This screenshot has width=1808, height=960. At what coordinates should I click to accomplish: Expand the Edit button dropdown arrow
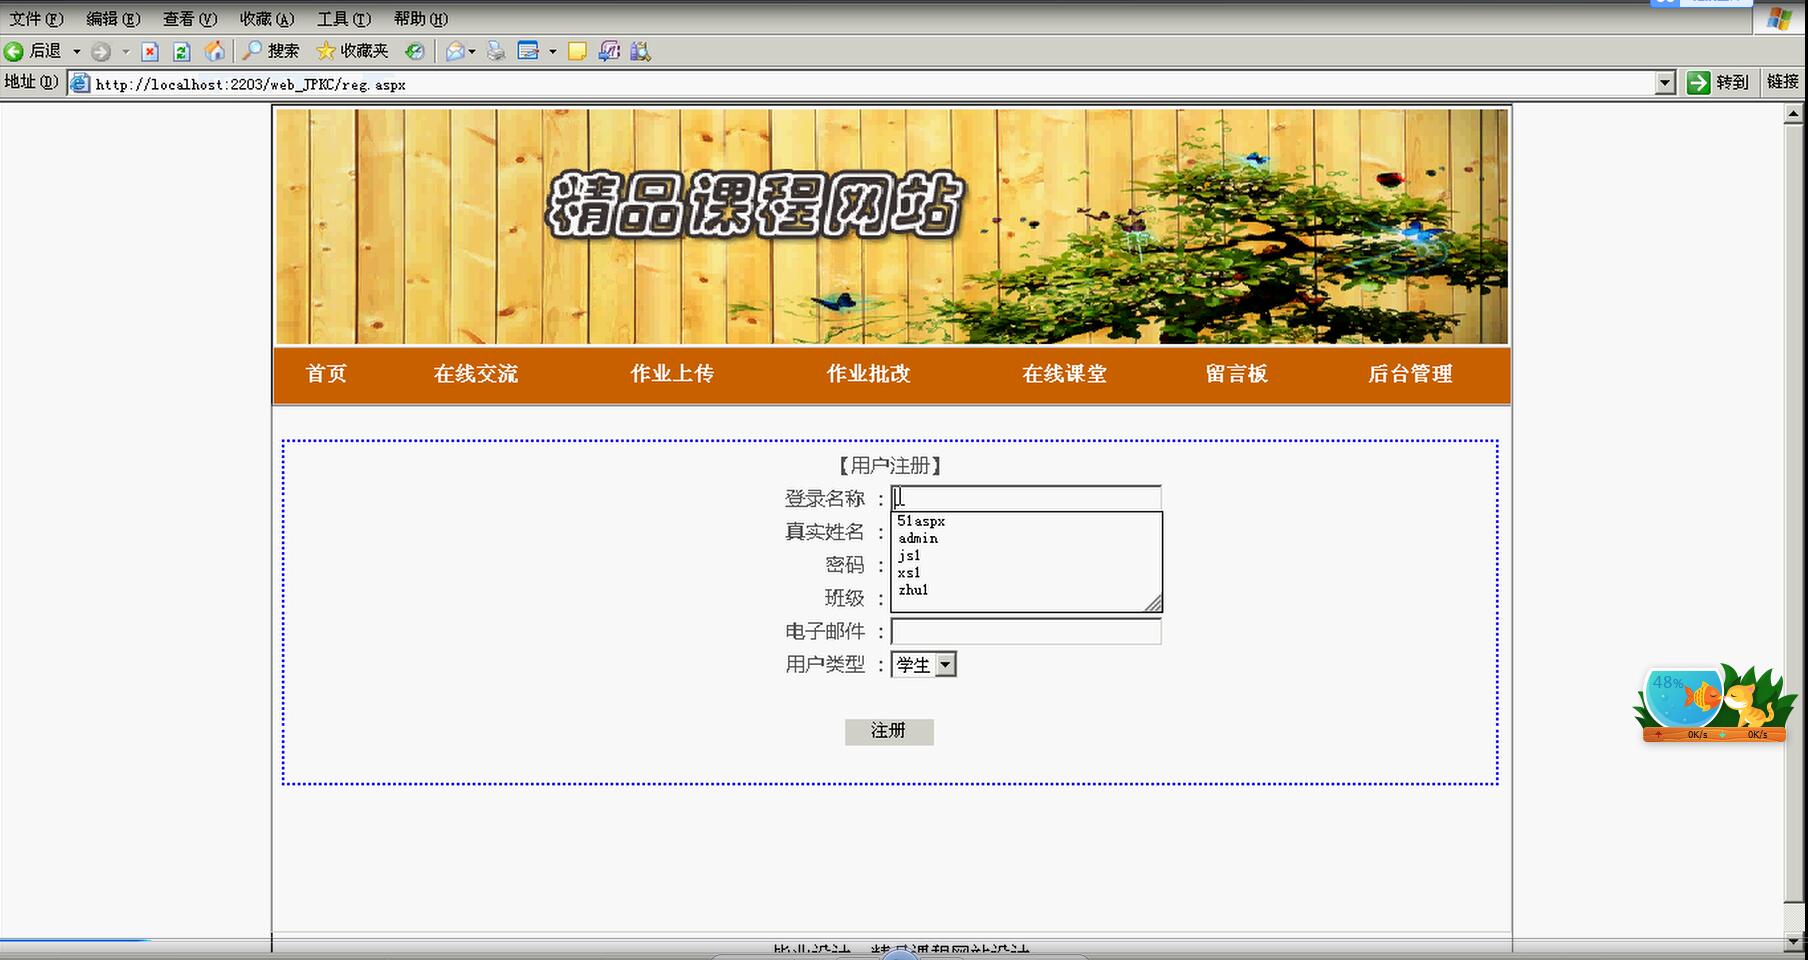click(552, 52)
